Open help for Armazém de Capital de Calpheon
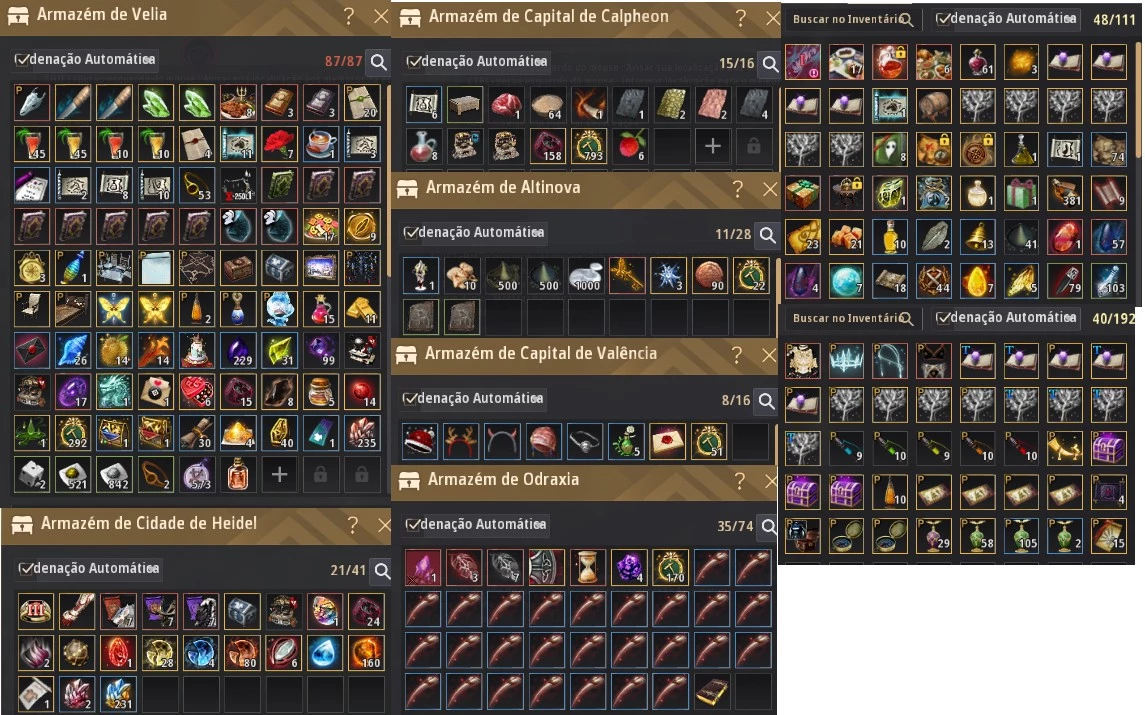 coord(740,18)
